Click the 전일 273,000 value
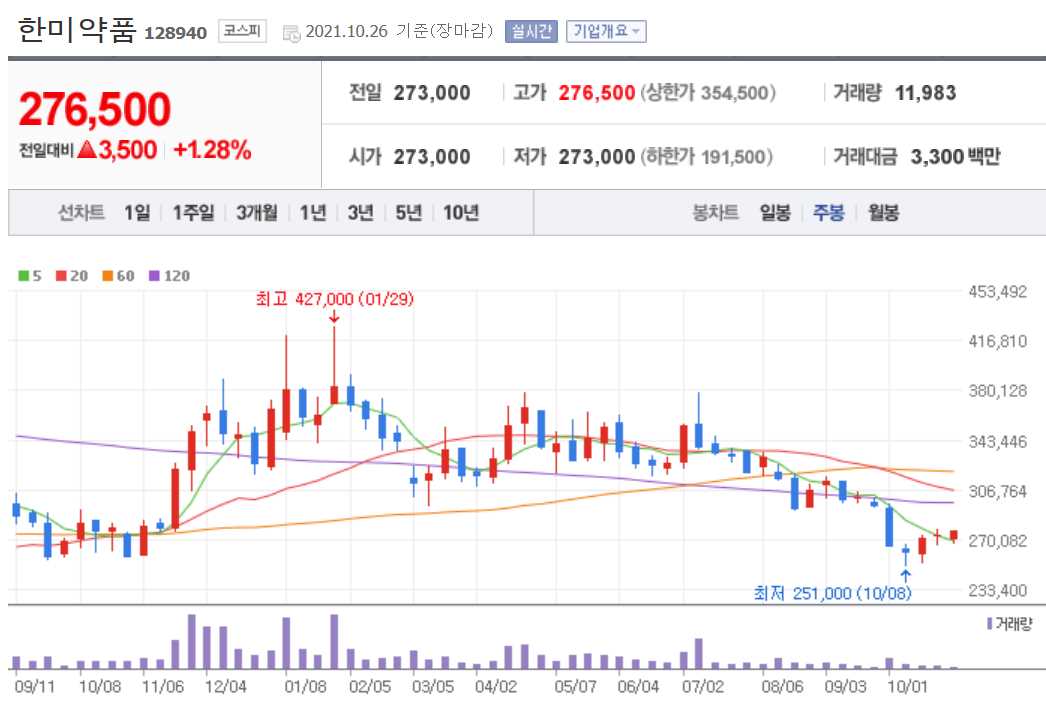Image resolution: width=1046 pixels, height=703 pixels. tap(432, 93)
